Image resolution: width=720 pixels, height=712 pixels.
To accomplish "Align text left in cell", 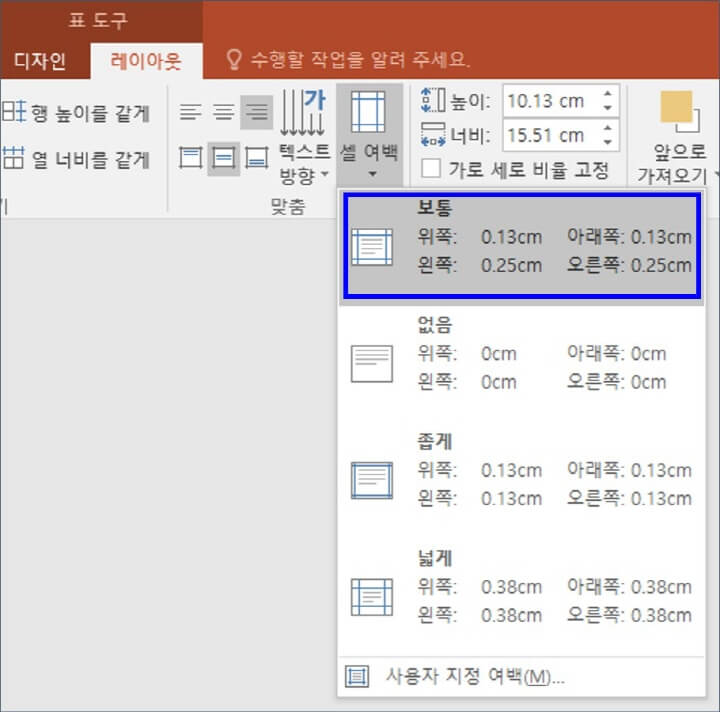I will pos(190,112).
